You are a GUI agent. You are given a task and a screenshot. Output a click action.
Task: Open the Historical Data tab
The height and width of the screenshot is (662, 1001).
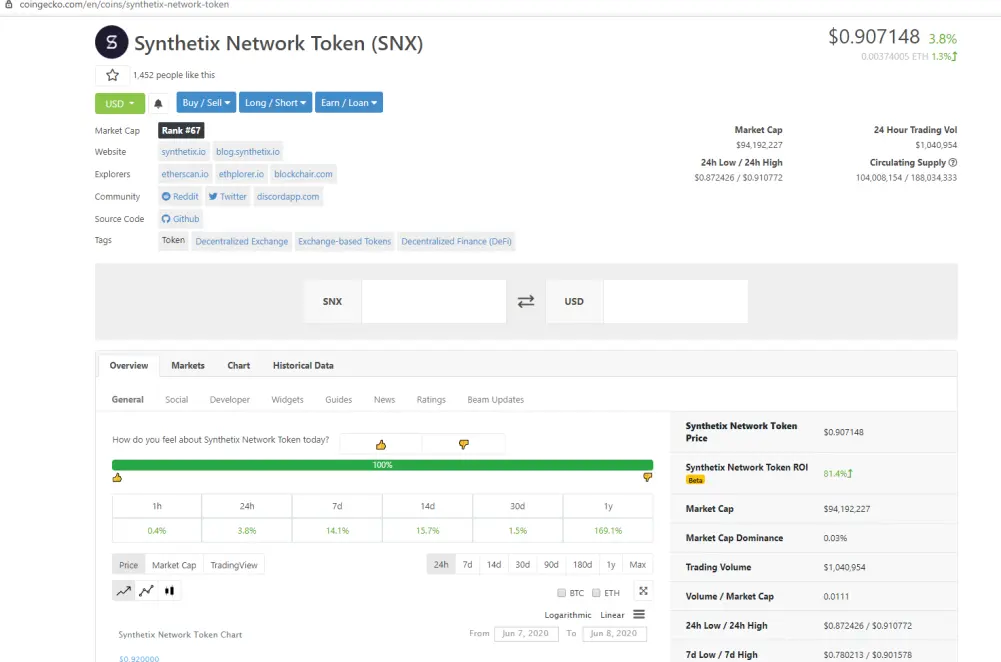pyautogui.click(x=303, y=366)
